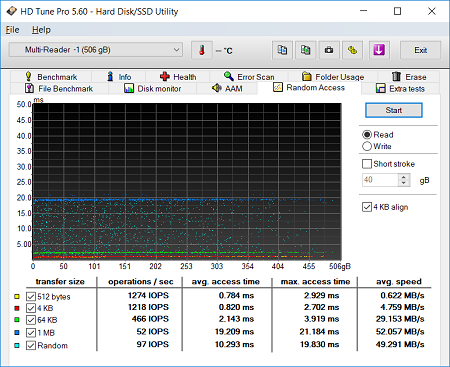The width and height of the screenshot is (450, 367).
Task: Click the Erase tab's trash can icon
Action: pos(396,76)
